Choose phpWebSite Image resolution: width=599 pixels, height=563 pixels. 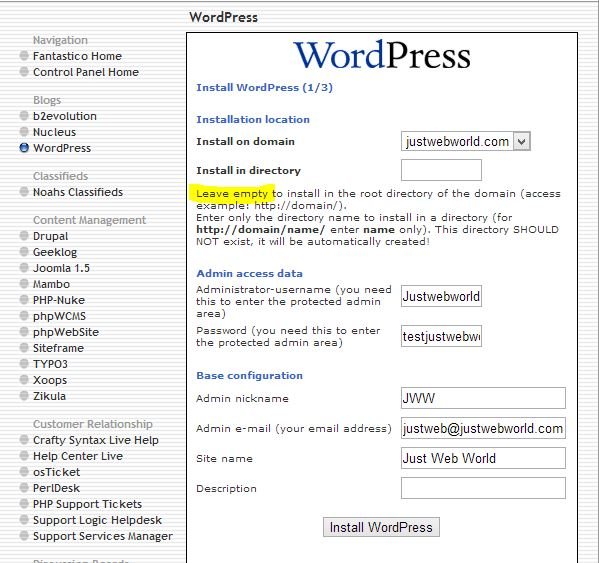coord(66,332)
